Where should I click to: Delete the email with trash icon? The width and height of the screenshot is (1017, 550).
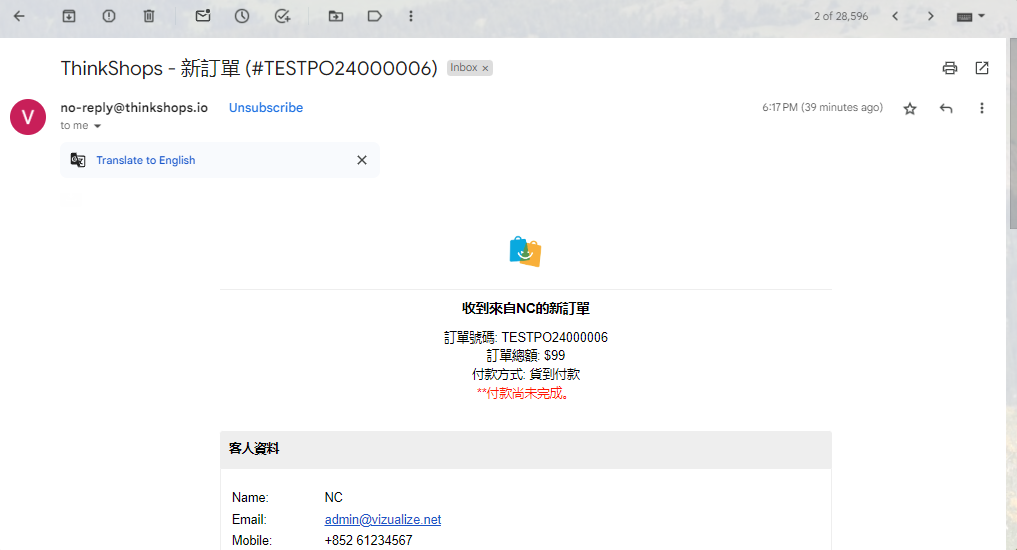(149, 16)
